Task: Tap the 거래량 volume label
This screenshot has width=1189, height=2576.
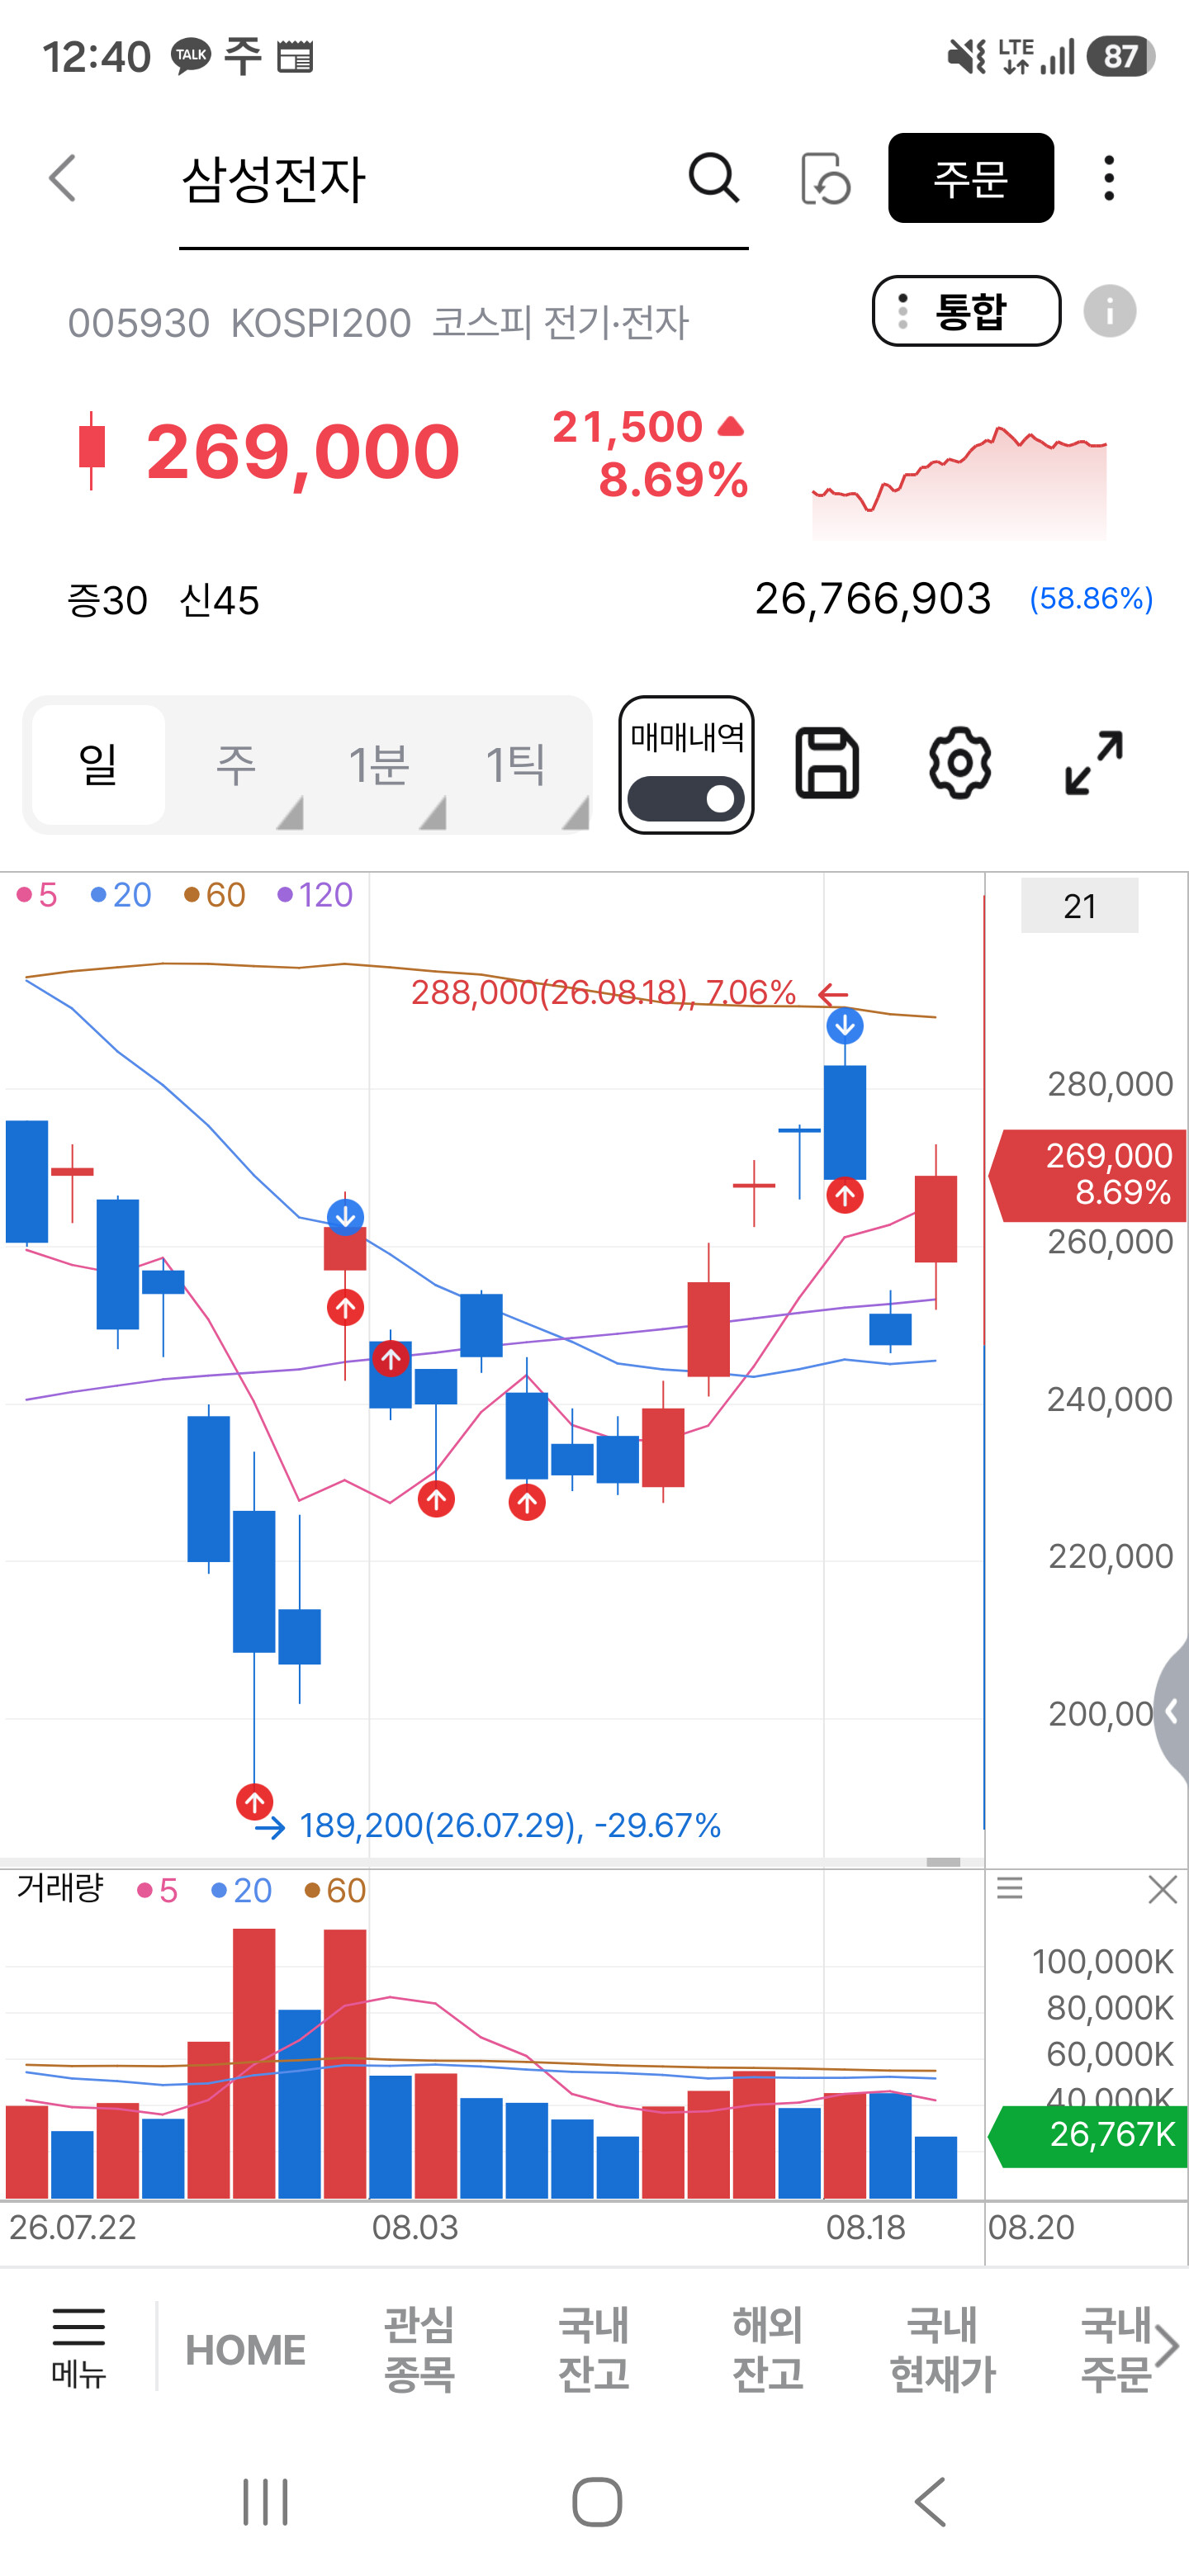Action: 60,1888
